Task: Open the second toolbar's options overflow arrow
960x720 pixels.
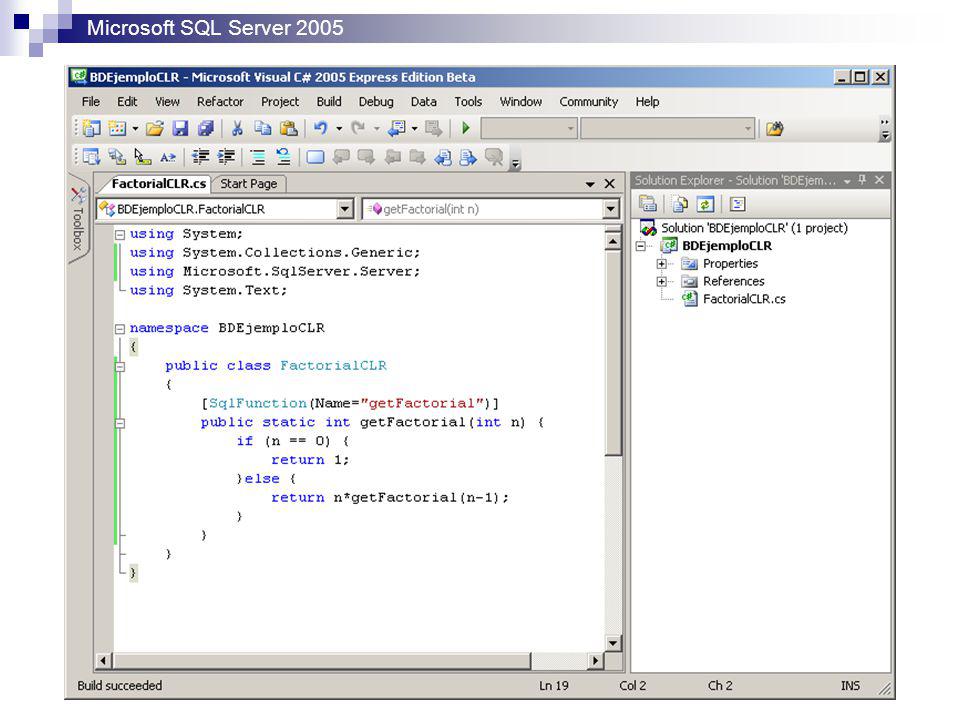Action: [x=516, y=163]
